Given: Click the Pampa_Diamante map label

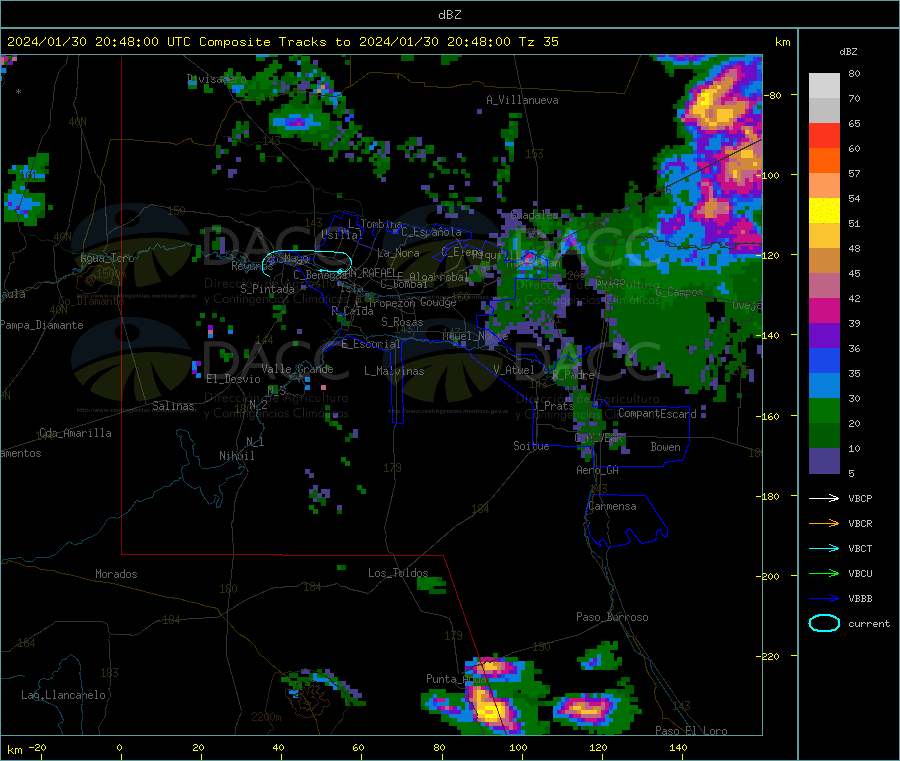Looking at the screenshot, I should pyautogui.click(x=41, y=325).
